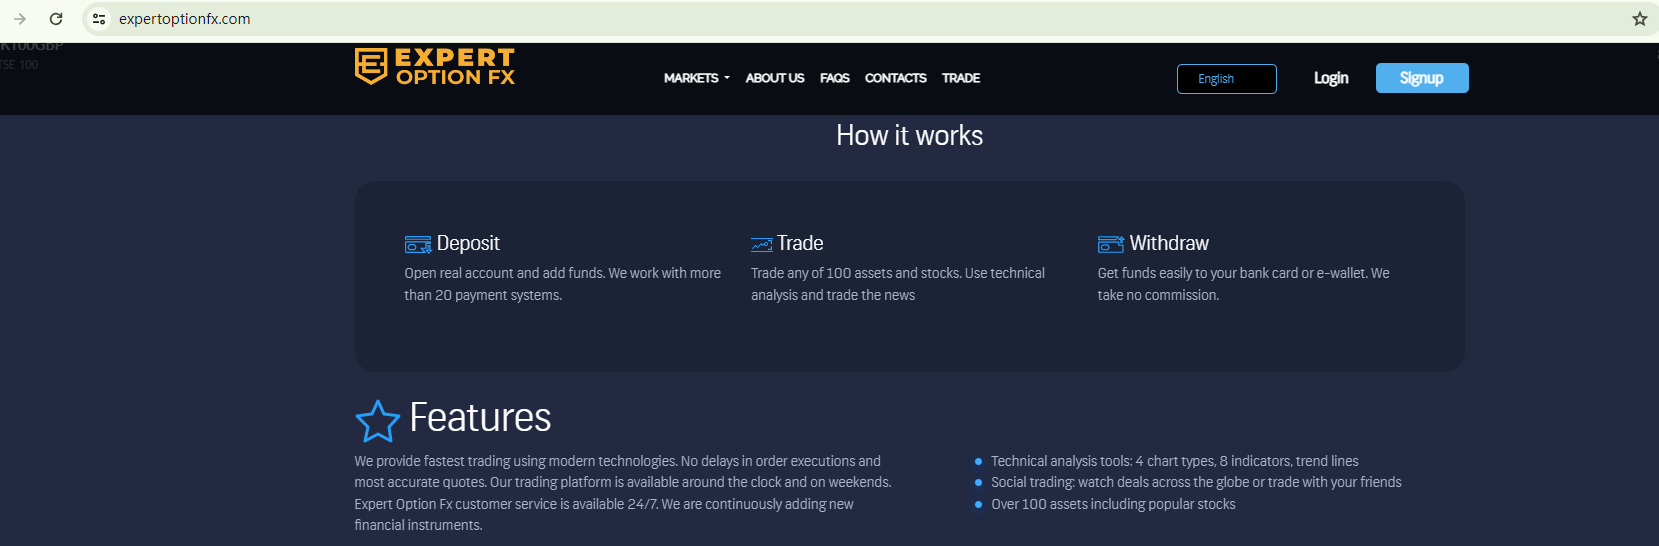This screenshot has height=546, width=1659.
Task: Click the browser forward arrow
Action: [20, 19]
